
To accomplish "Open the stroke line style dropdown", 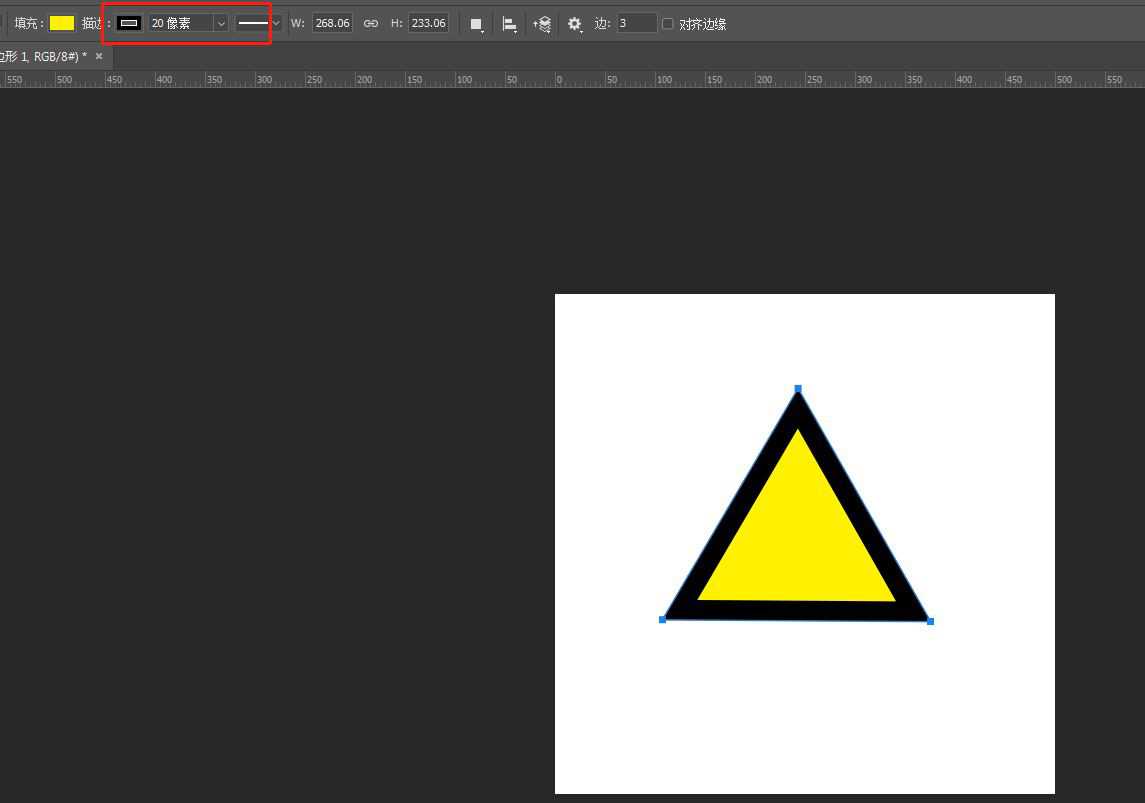I will (x=258, y=23).
